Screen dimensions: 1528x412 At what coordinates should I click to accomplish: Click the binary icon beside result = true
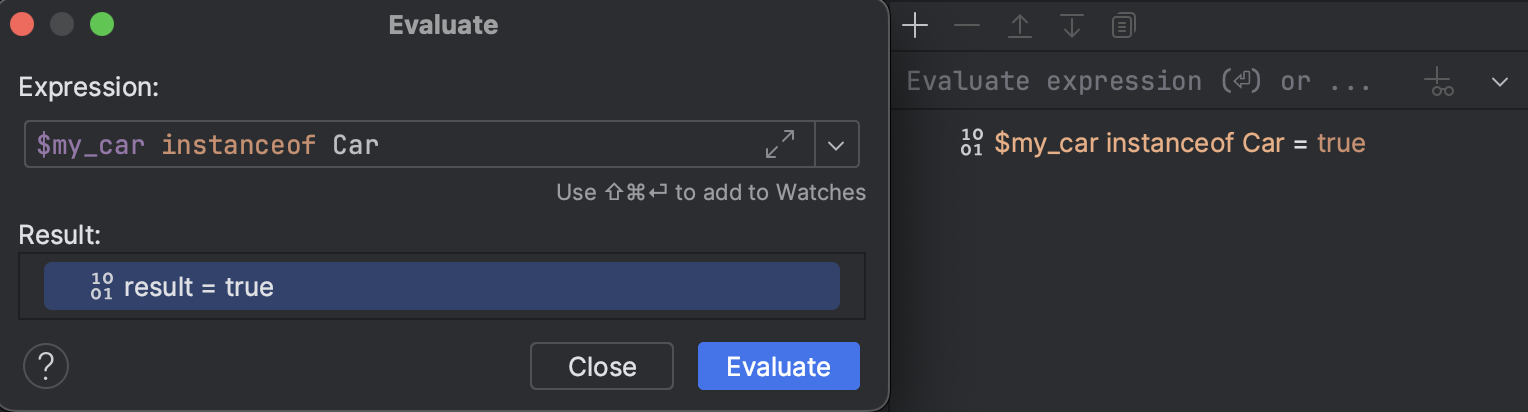[x=101, y=287]
